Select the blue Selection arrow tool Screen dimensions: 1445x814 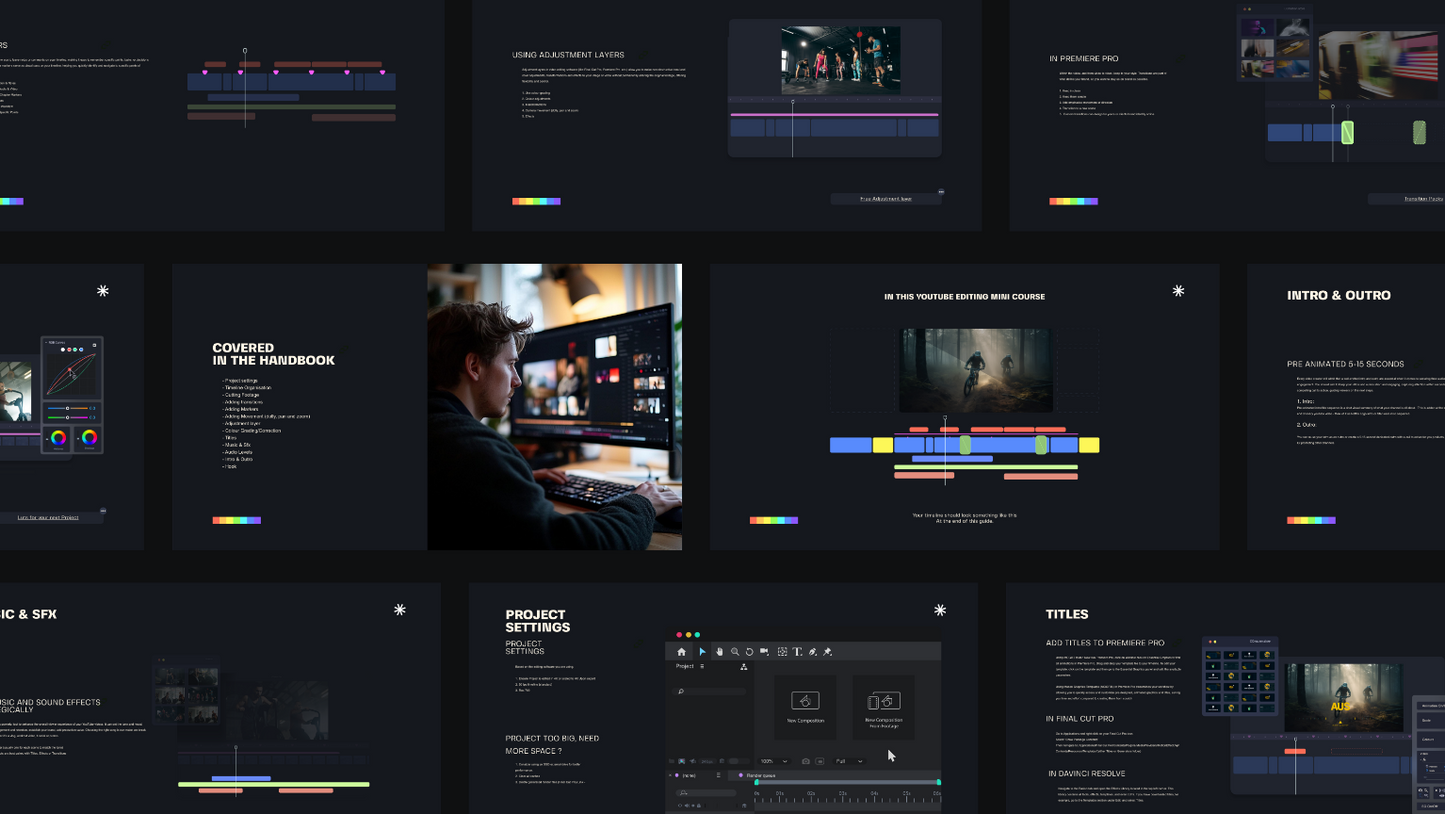[702, 652]
